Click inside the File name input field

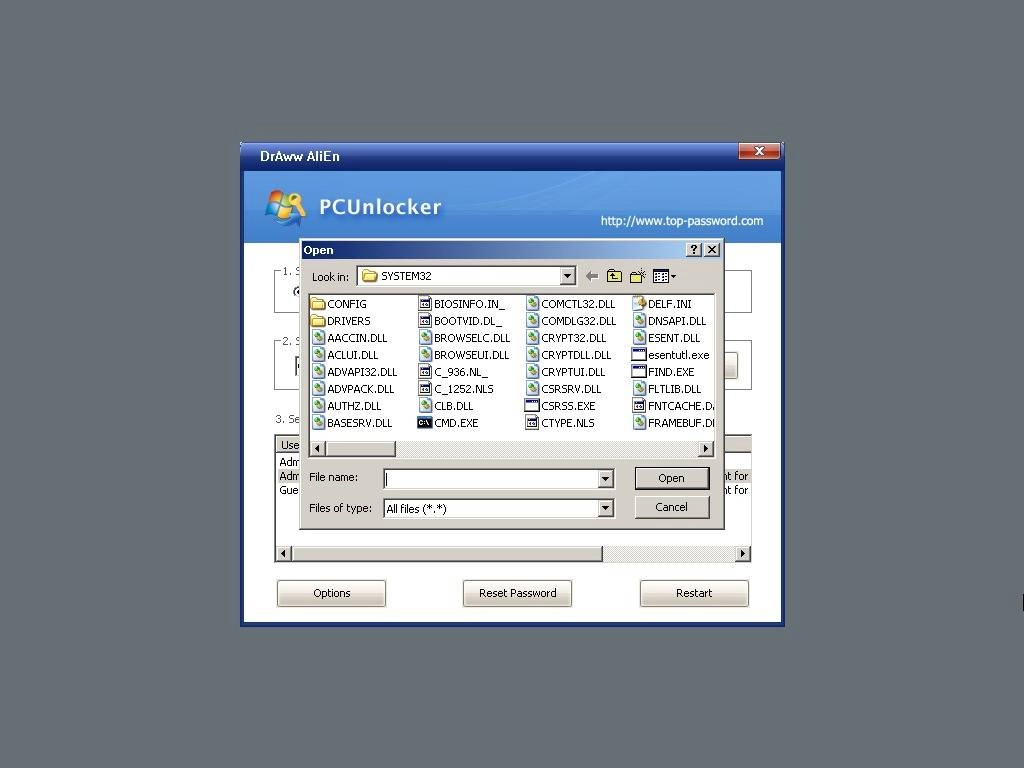click(x=491, y=479)
